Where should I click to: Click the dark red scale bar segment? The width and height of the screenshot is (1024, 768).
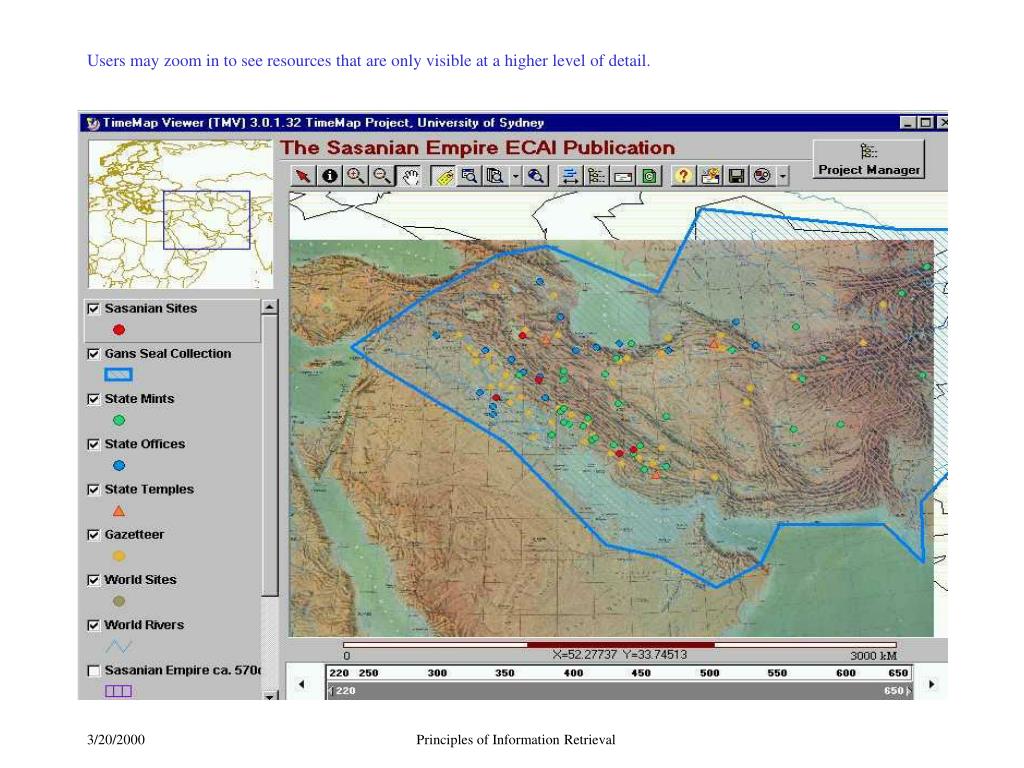click(x=620, y=645)
